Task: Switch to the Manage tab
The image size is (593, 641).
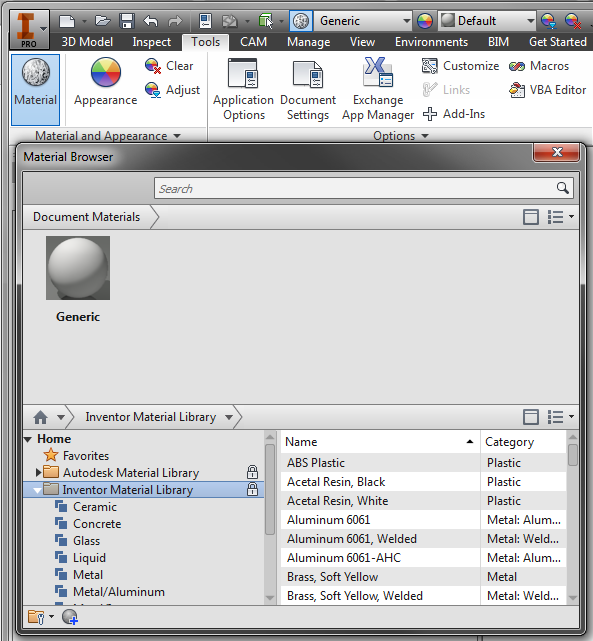Action: point(309,42)
